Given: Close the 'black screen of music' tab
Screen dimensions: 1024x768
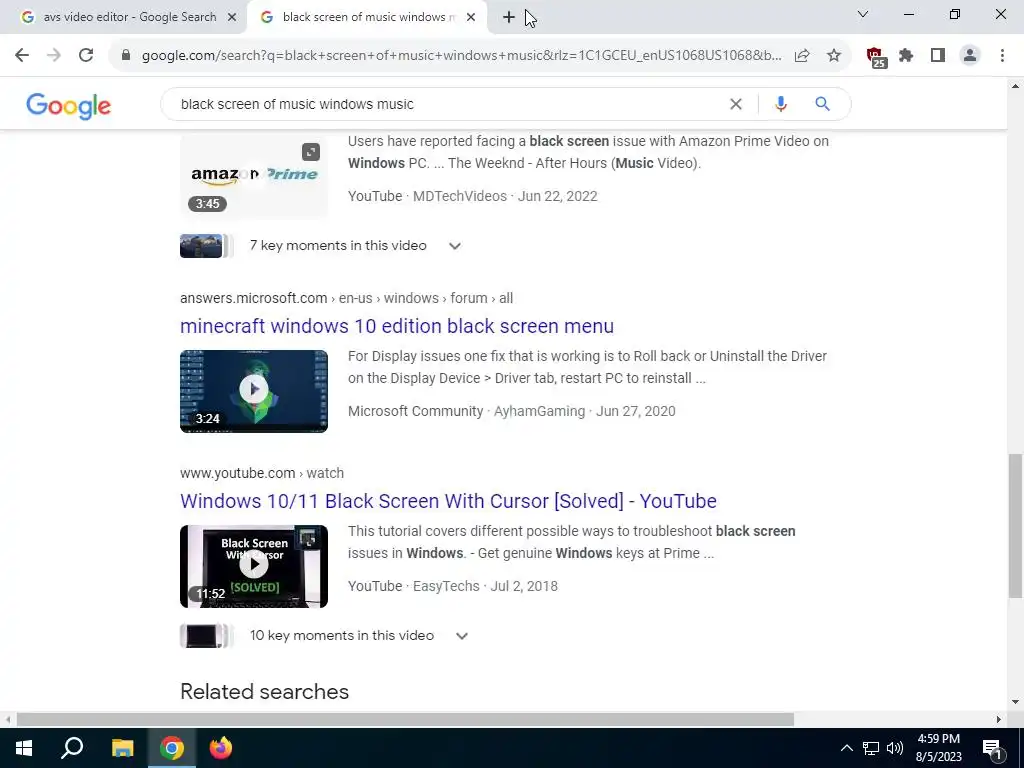Looking at the screenshot, I should click(471, 17).
